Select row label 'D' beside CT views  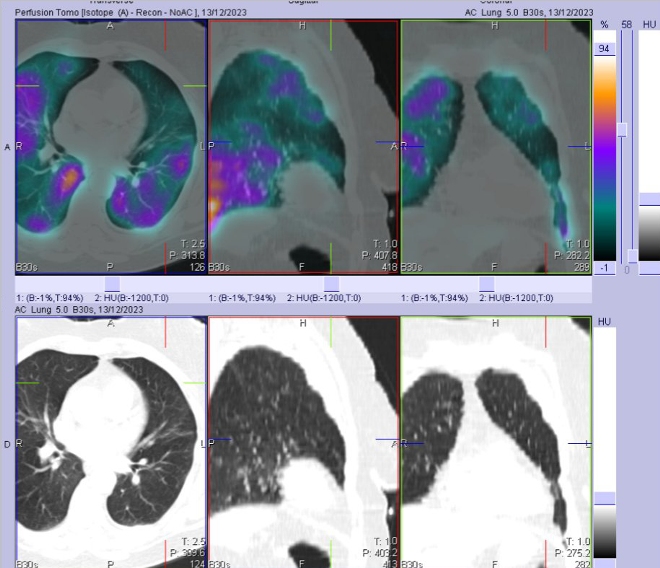pyautogui.click(x=7, y=445)
